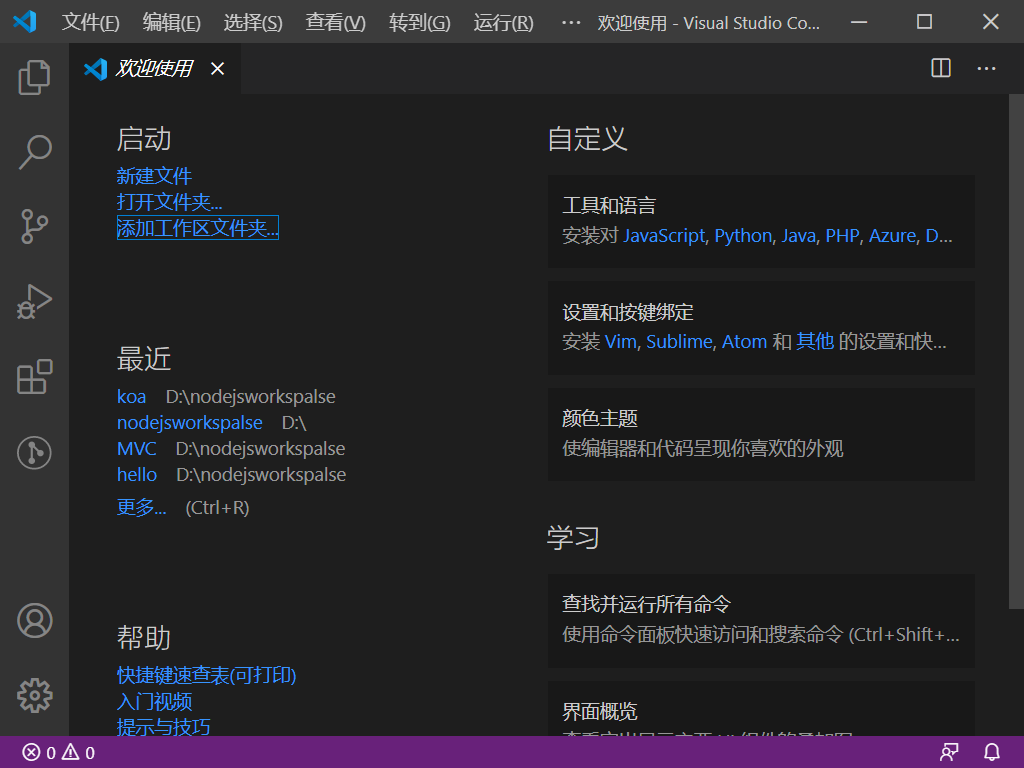Click the 打开文件夹... link

tap(169, 202)
